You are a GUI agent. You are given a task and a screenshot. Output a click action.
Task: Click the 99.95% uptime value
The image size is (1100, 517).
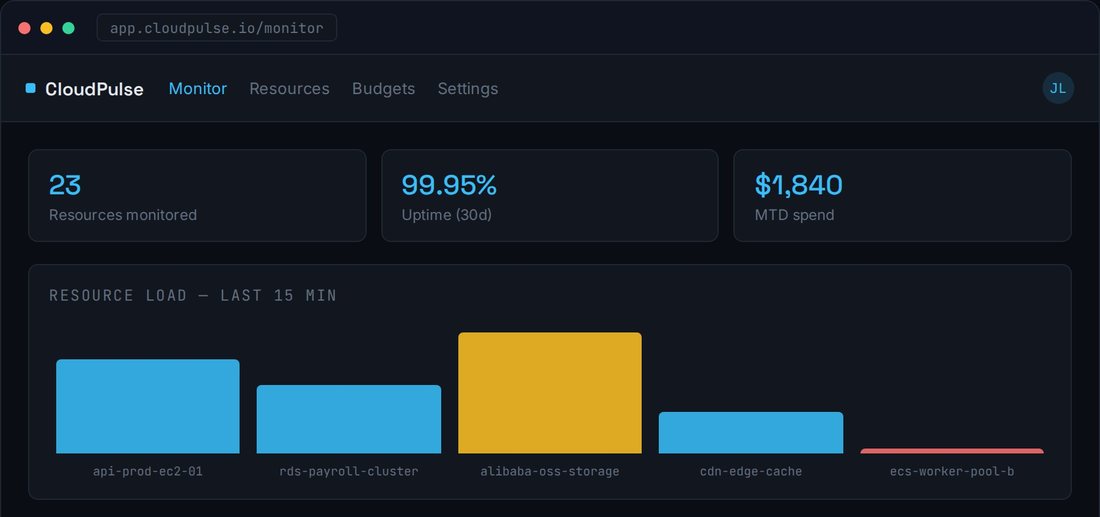click(449, 185)
